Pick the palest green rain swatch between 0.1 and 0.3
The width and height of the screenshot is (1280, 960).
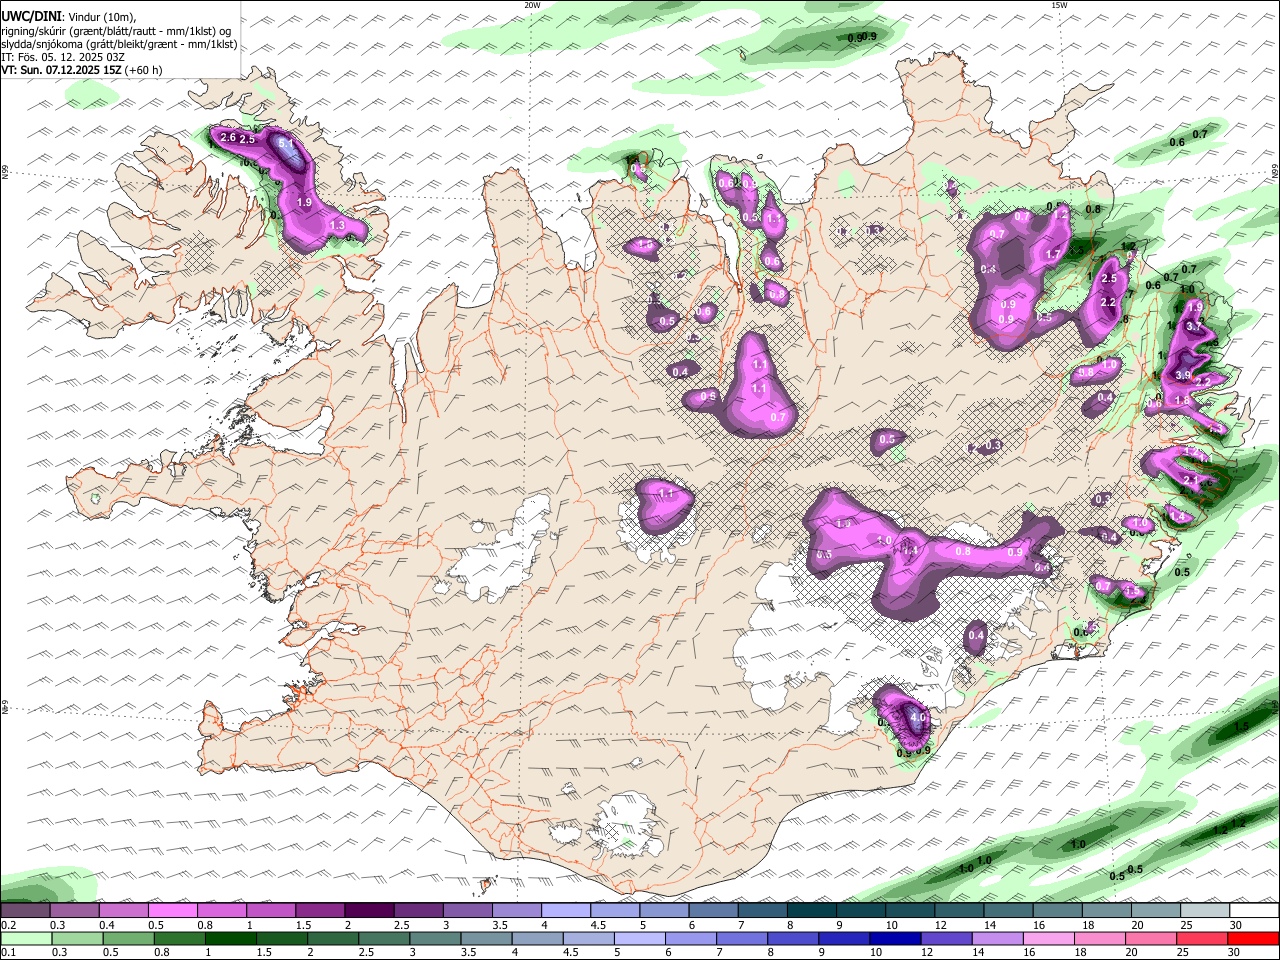pos(26,938)
